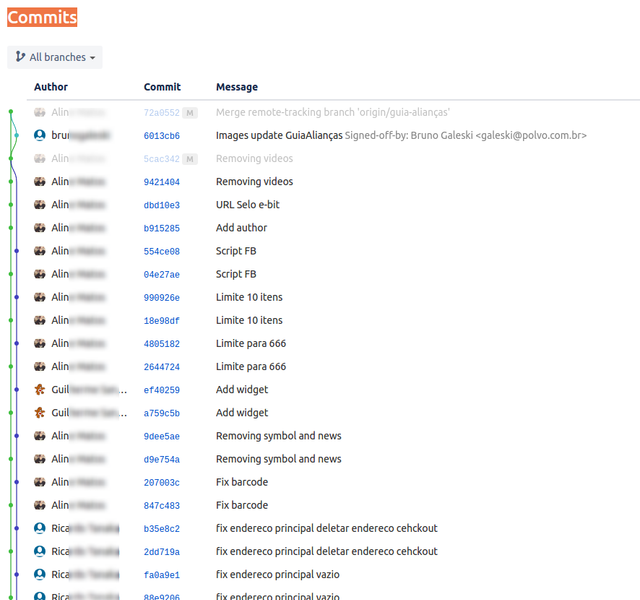The width and height of the screenshot is (640, 600).
Task: Open commit 04e27ae
Action: point(162,274)
